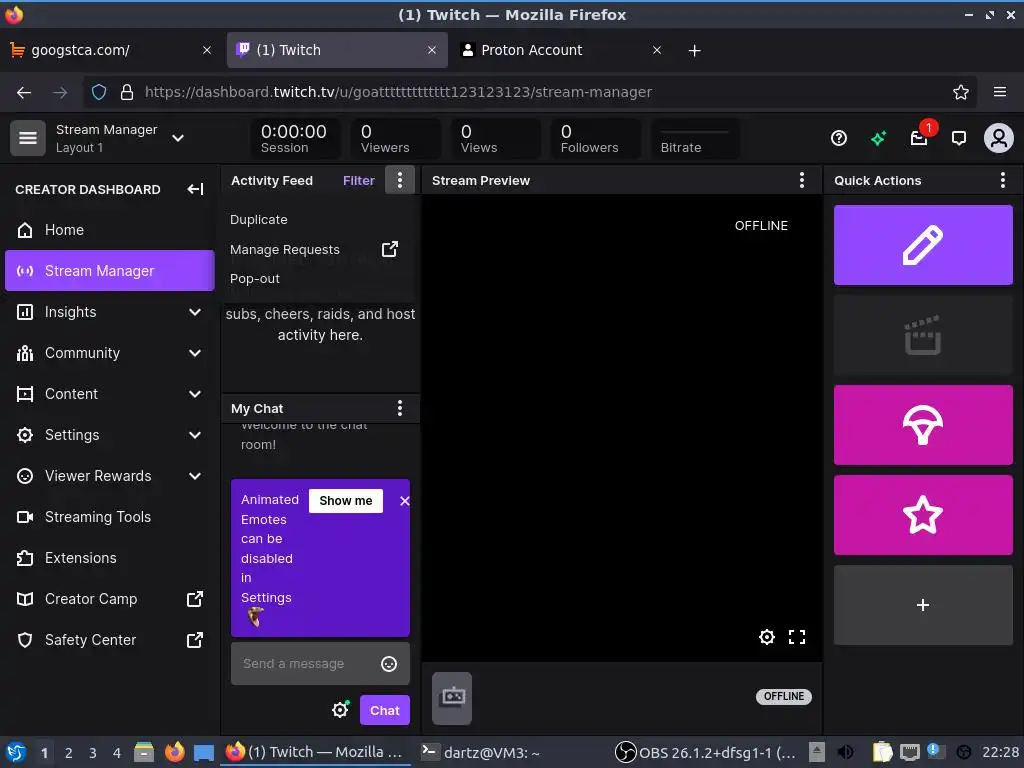Click the Bitrate stat box
This screenshot has height=768, width=1024.
[x=696, y=138]
